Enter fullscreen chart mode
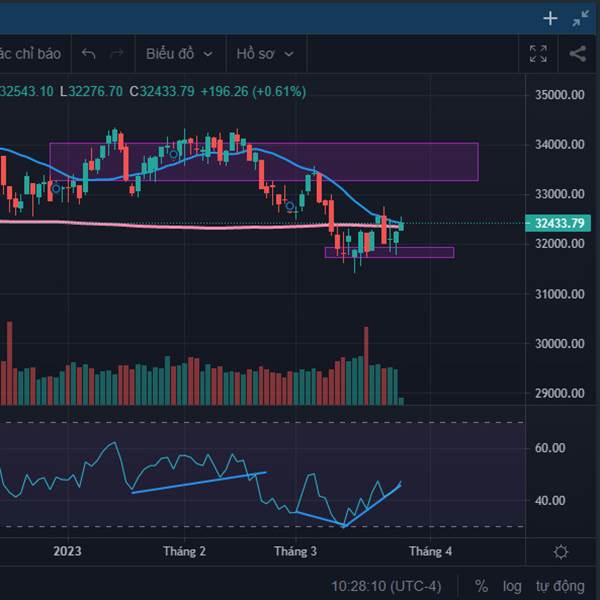Image resolution: width=600 pixels, height=600 pixels. tap(538, 54)
